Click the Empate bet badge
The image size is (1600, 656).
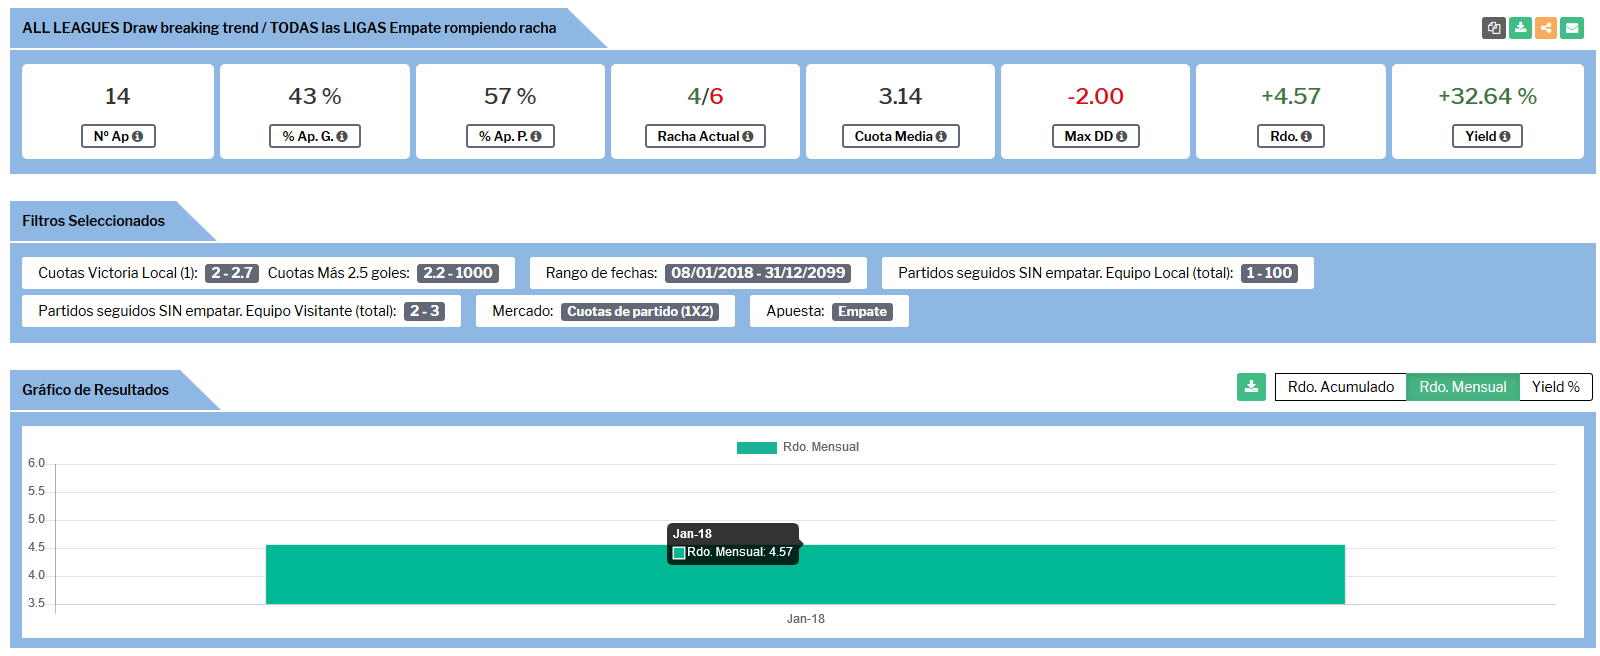pyautogui.click(x=862, y=312)
